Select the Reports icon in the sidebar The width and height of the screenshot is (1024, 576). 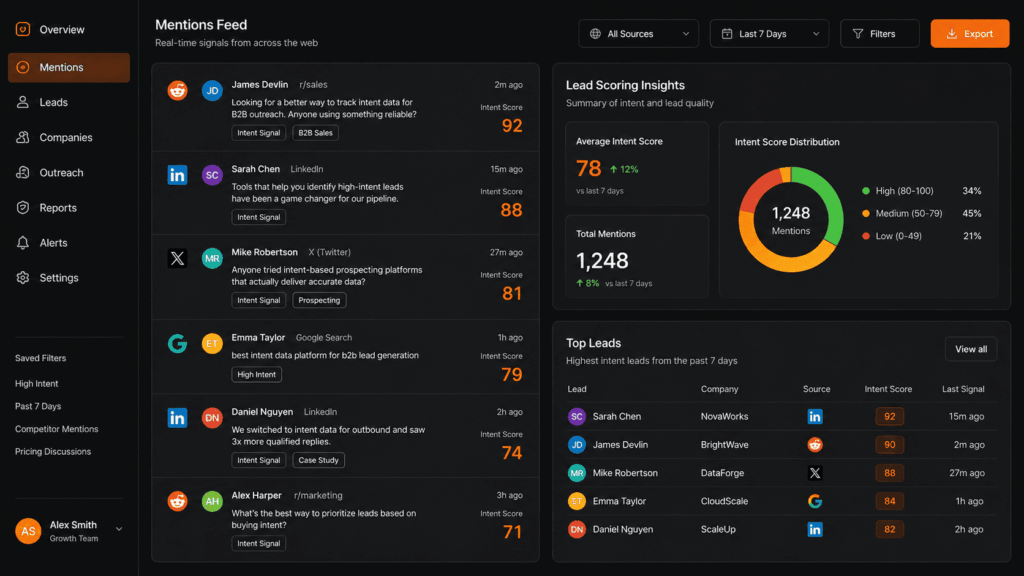pos(22,207)
